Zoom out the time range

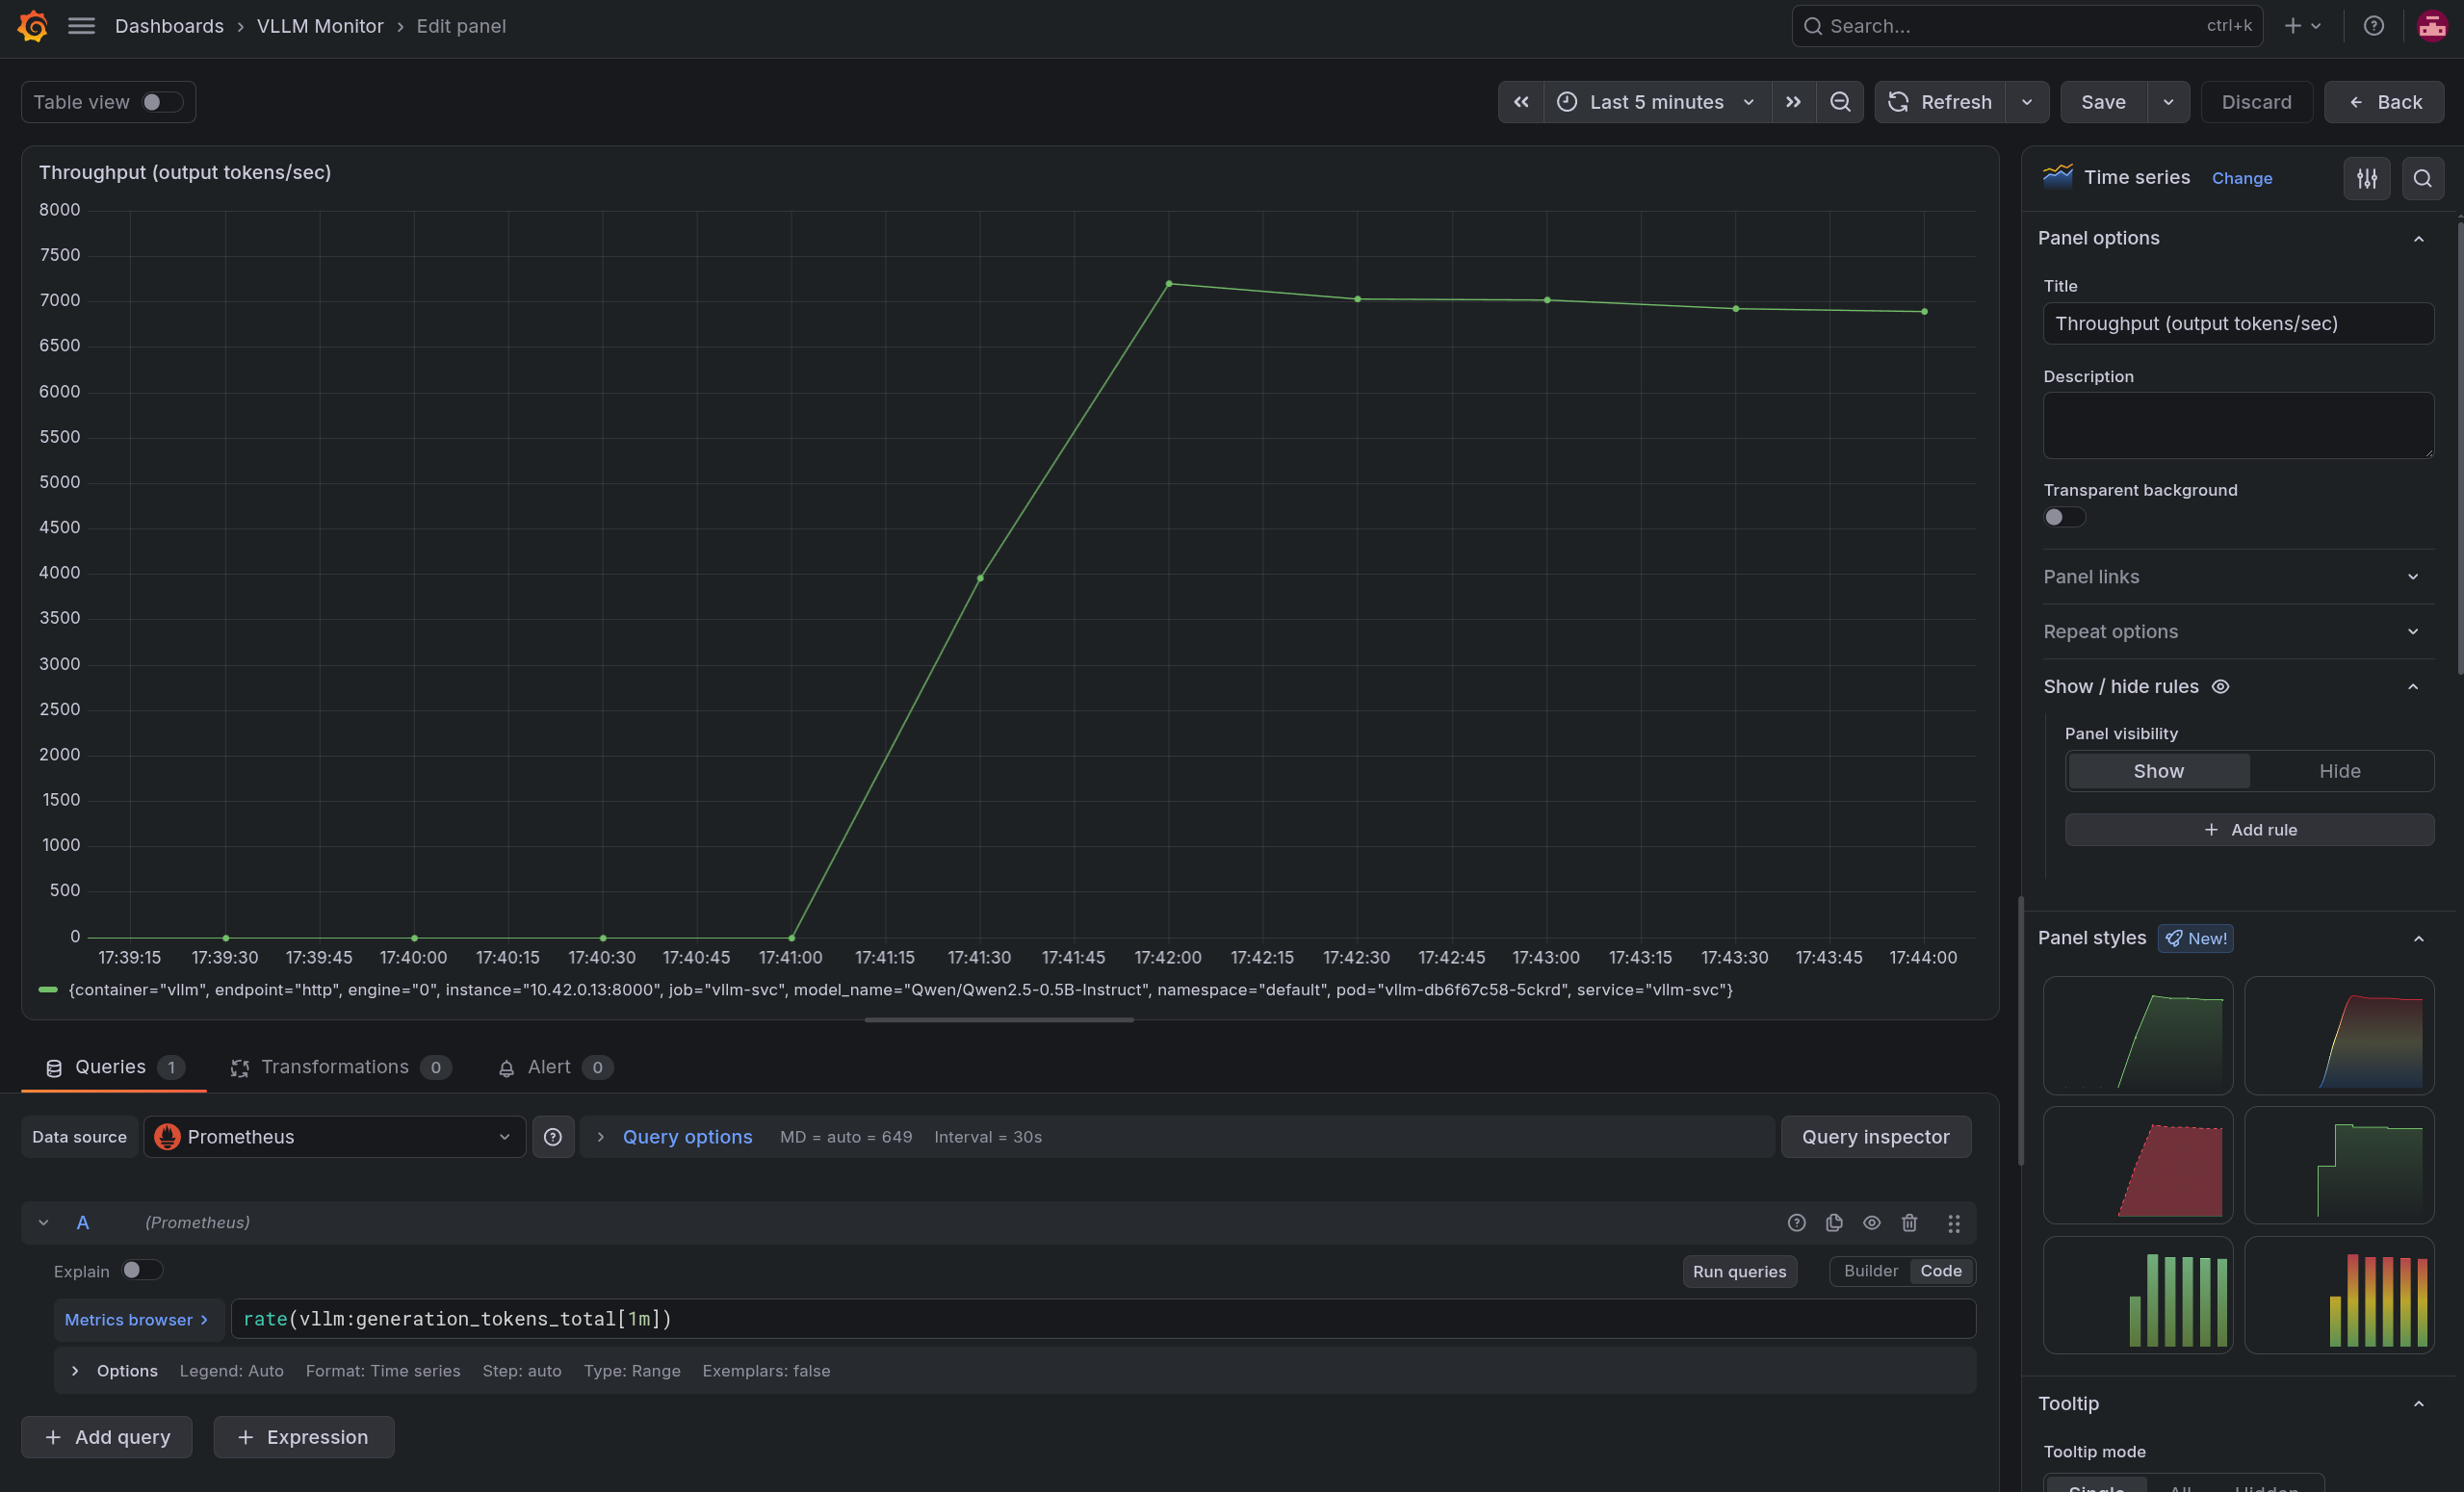point(1840,102)
